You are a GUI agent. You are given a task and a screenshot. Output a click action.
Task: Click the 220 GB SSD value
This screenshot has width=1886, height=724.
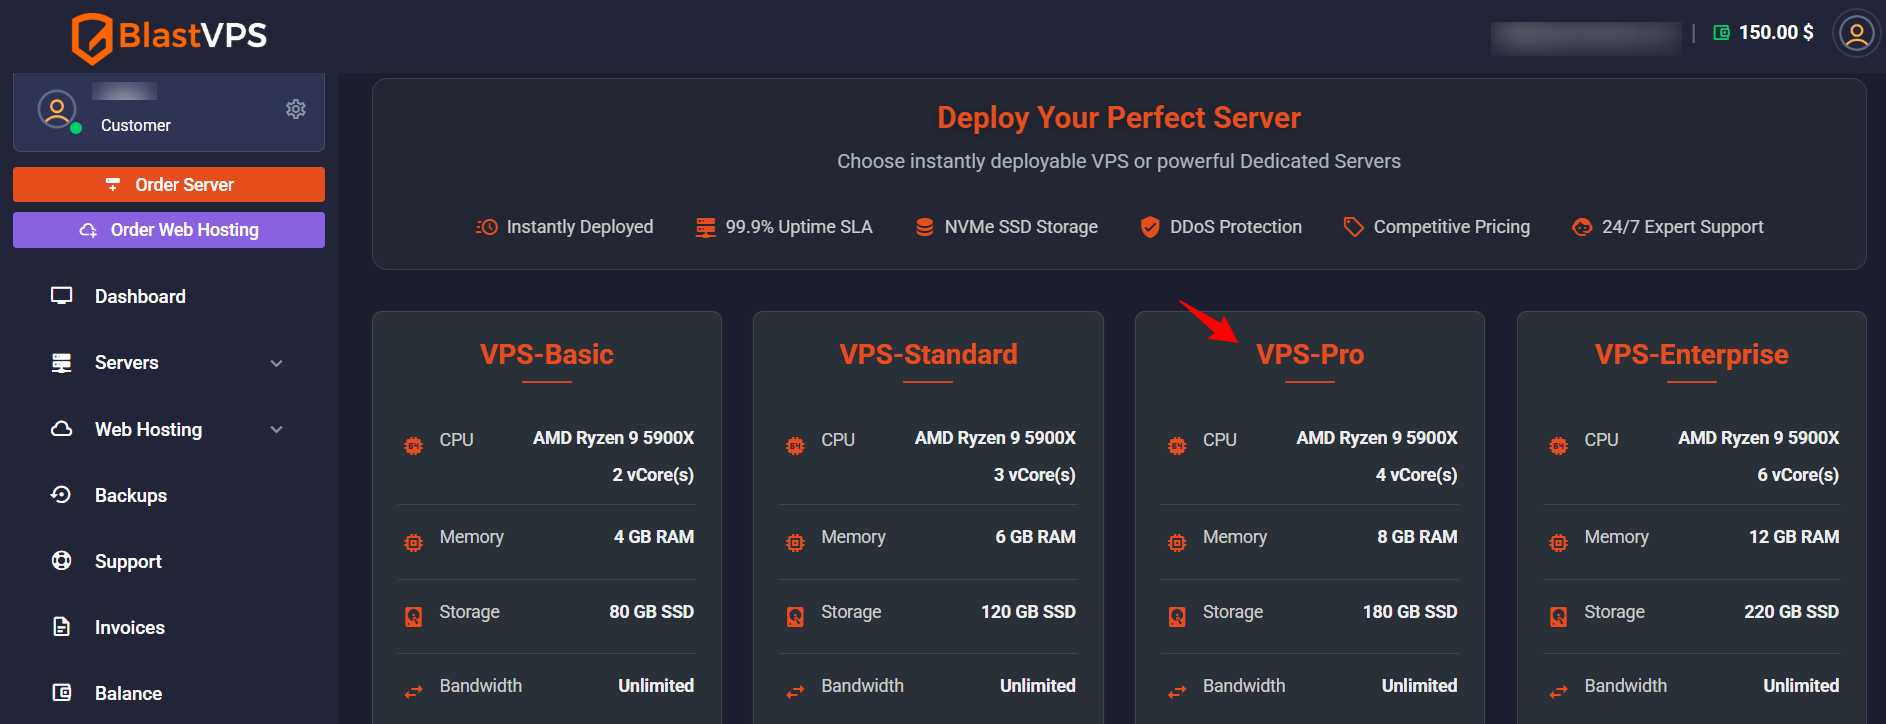(x=1792, y=612)
